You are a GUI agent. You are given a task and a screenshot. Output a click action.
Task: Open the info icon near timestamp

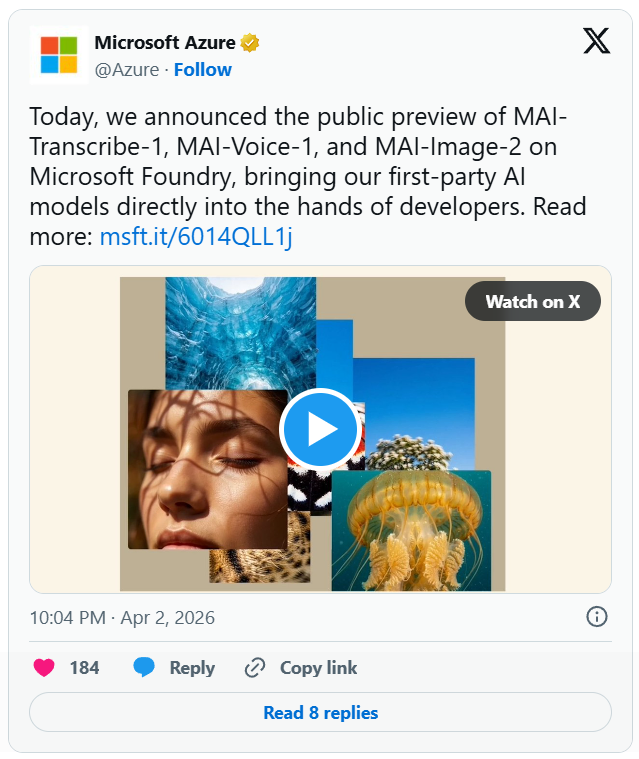(x=597, y=617)
